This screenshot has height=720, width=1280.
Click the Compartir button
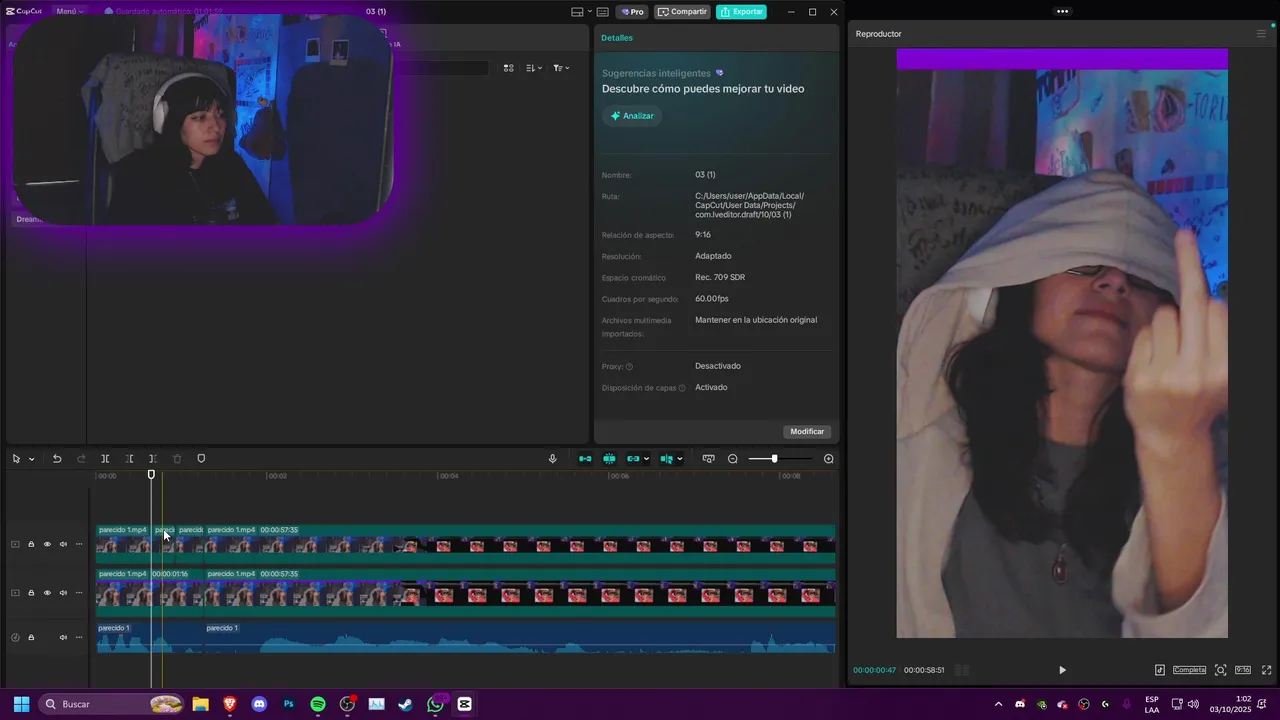coord(682,12)
